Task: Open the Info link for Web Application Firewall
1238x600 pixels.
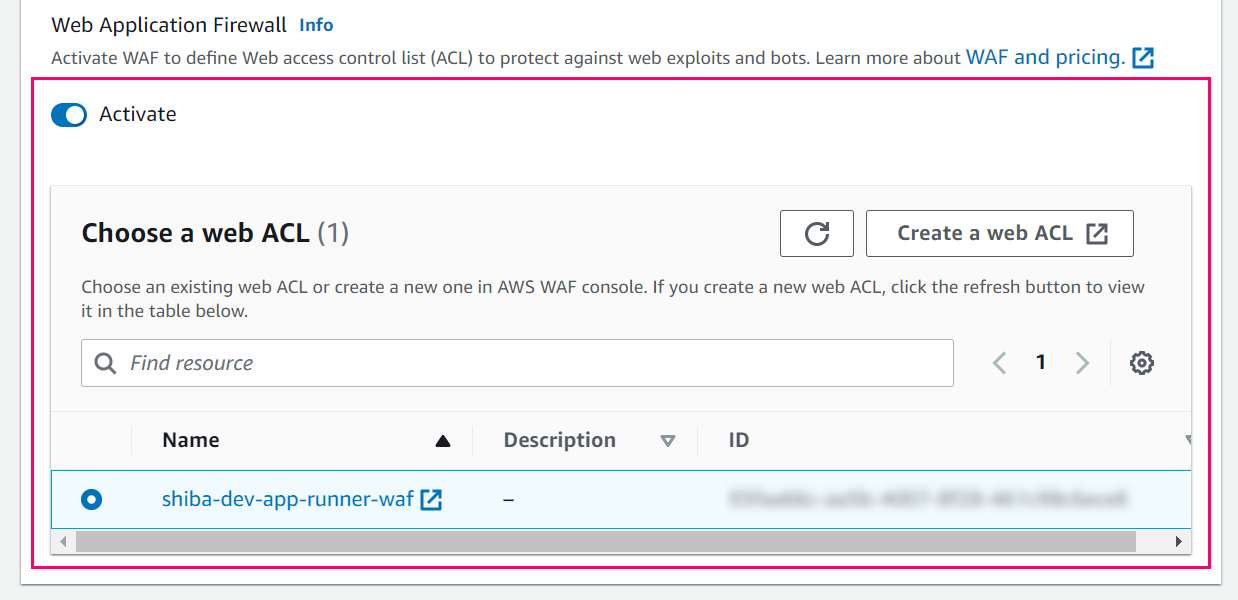Action: (316, 25)
